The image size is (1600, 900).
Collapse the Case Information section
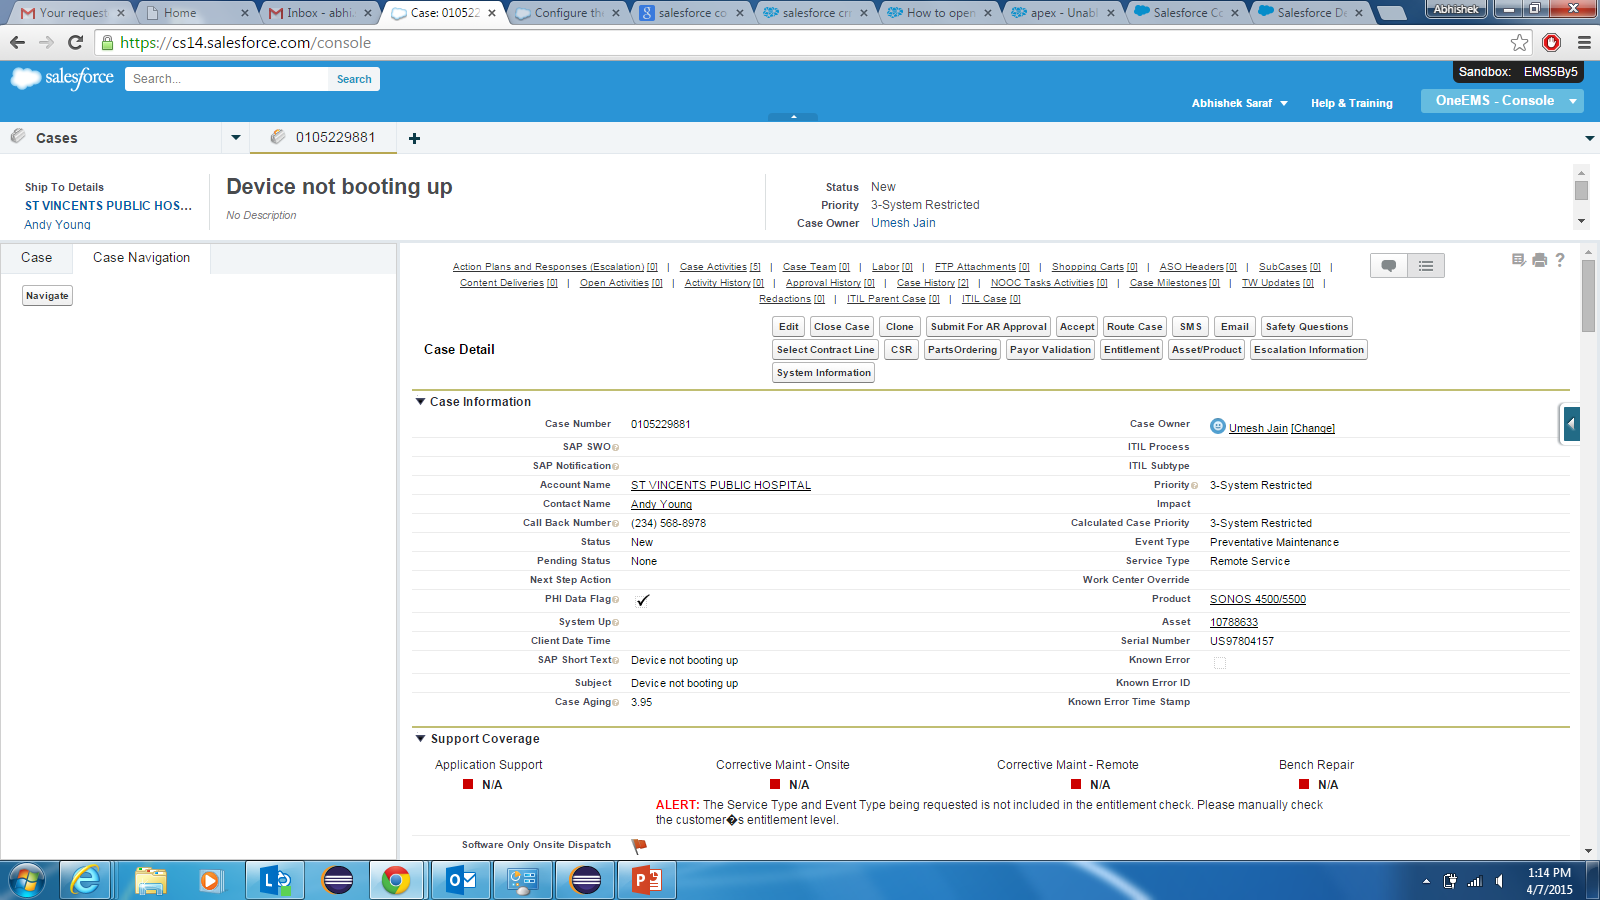click(x=421, y=402)
